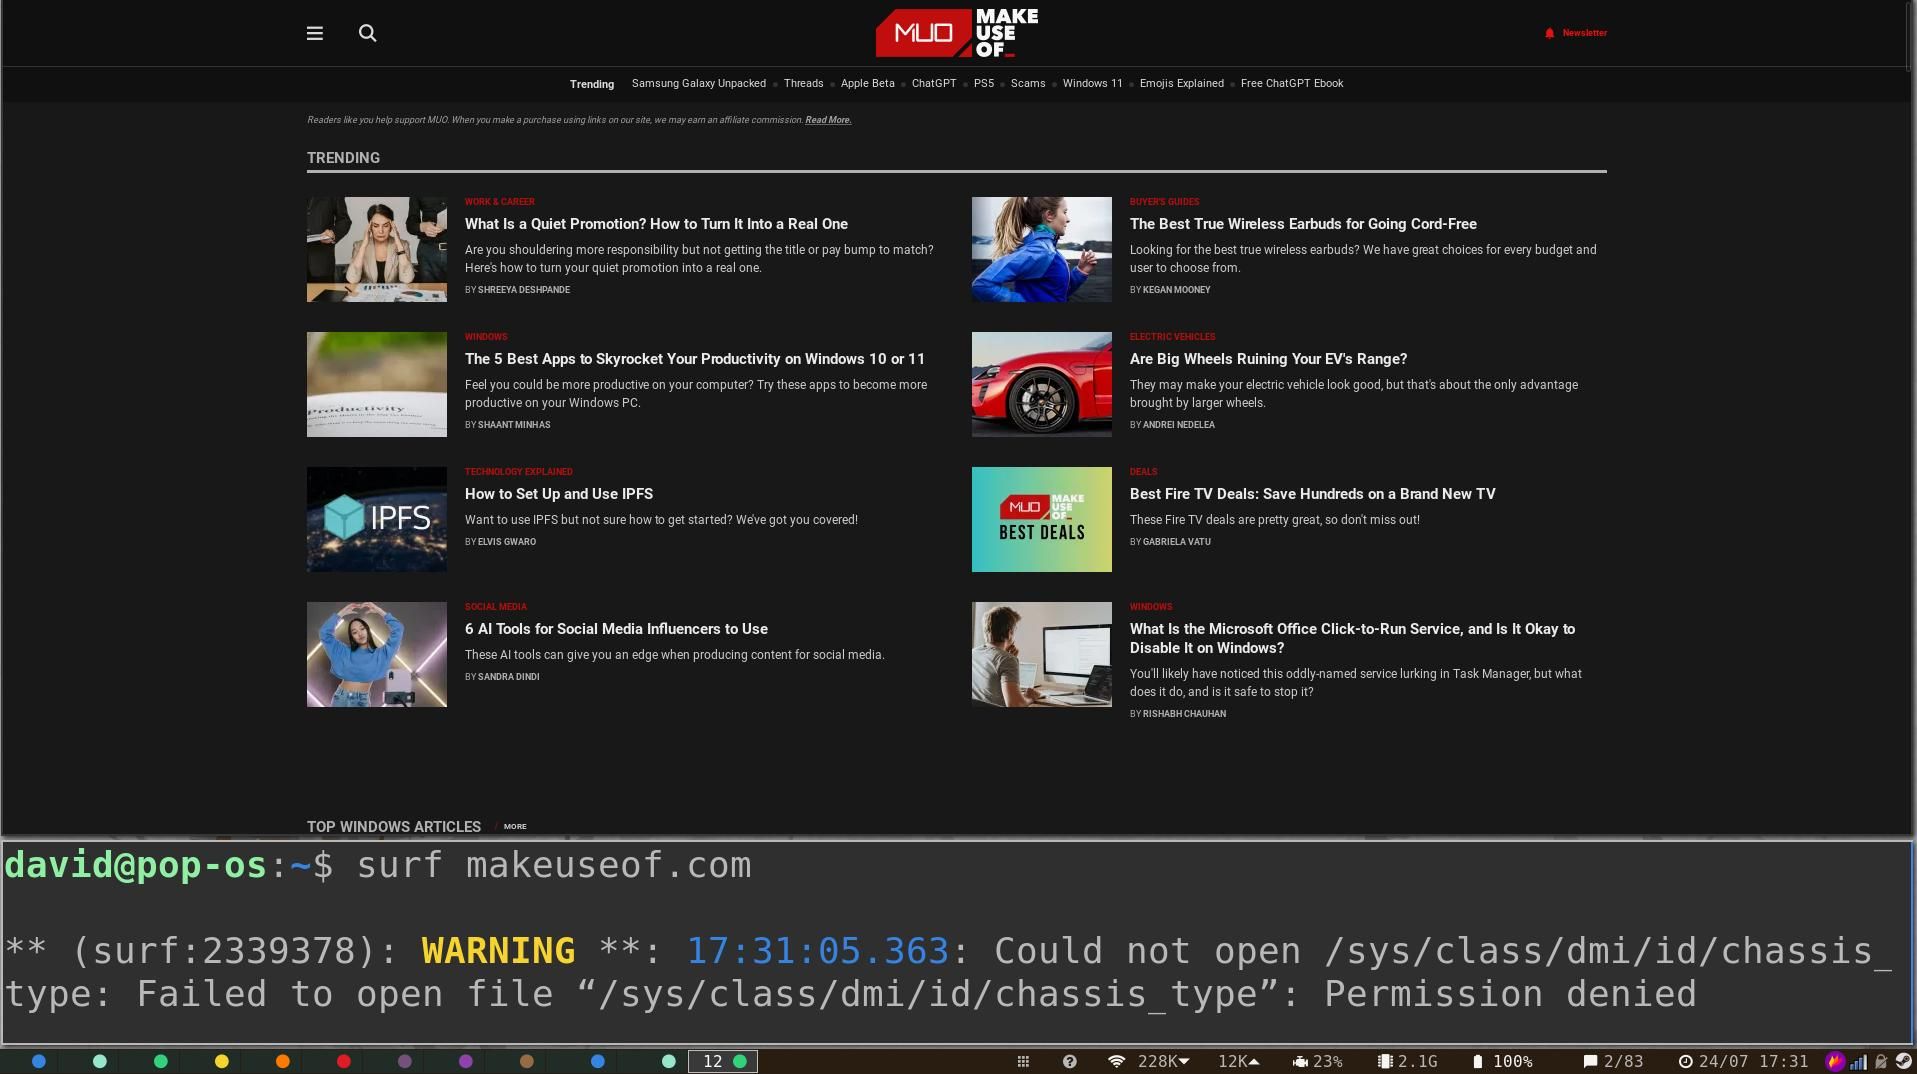The height and width of the screenshot is (1074, 1917).
Task: Click the question mark help icon
Action: (1069, 1061)
